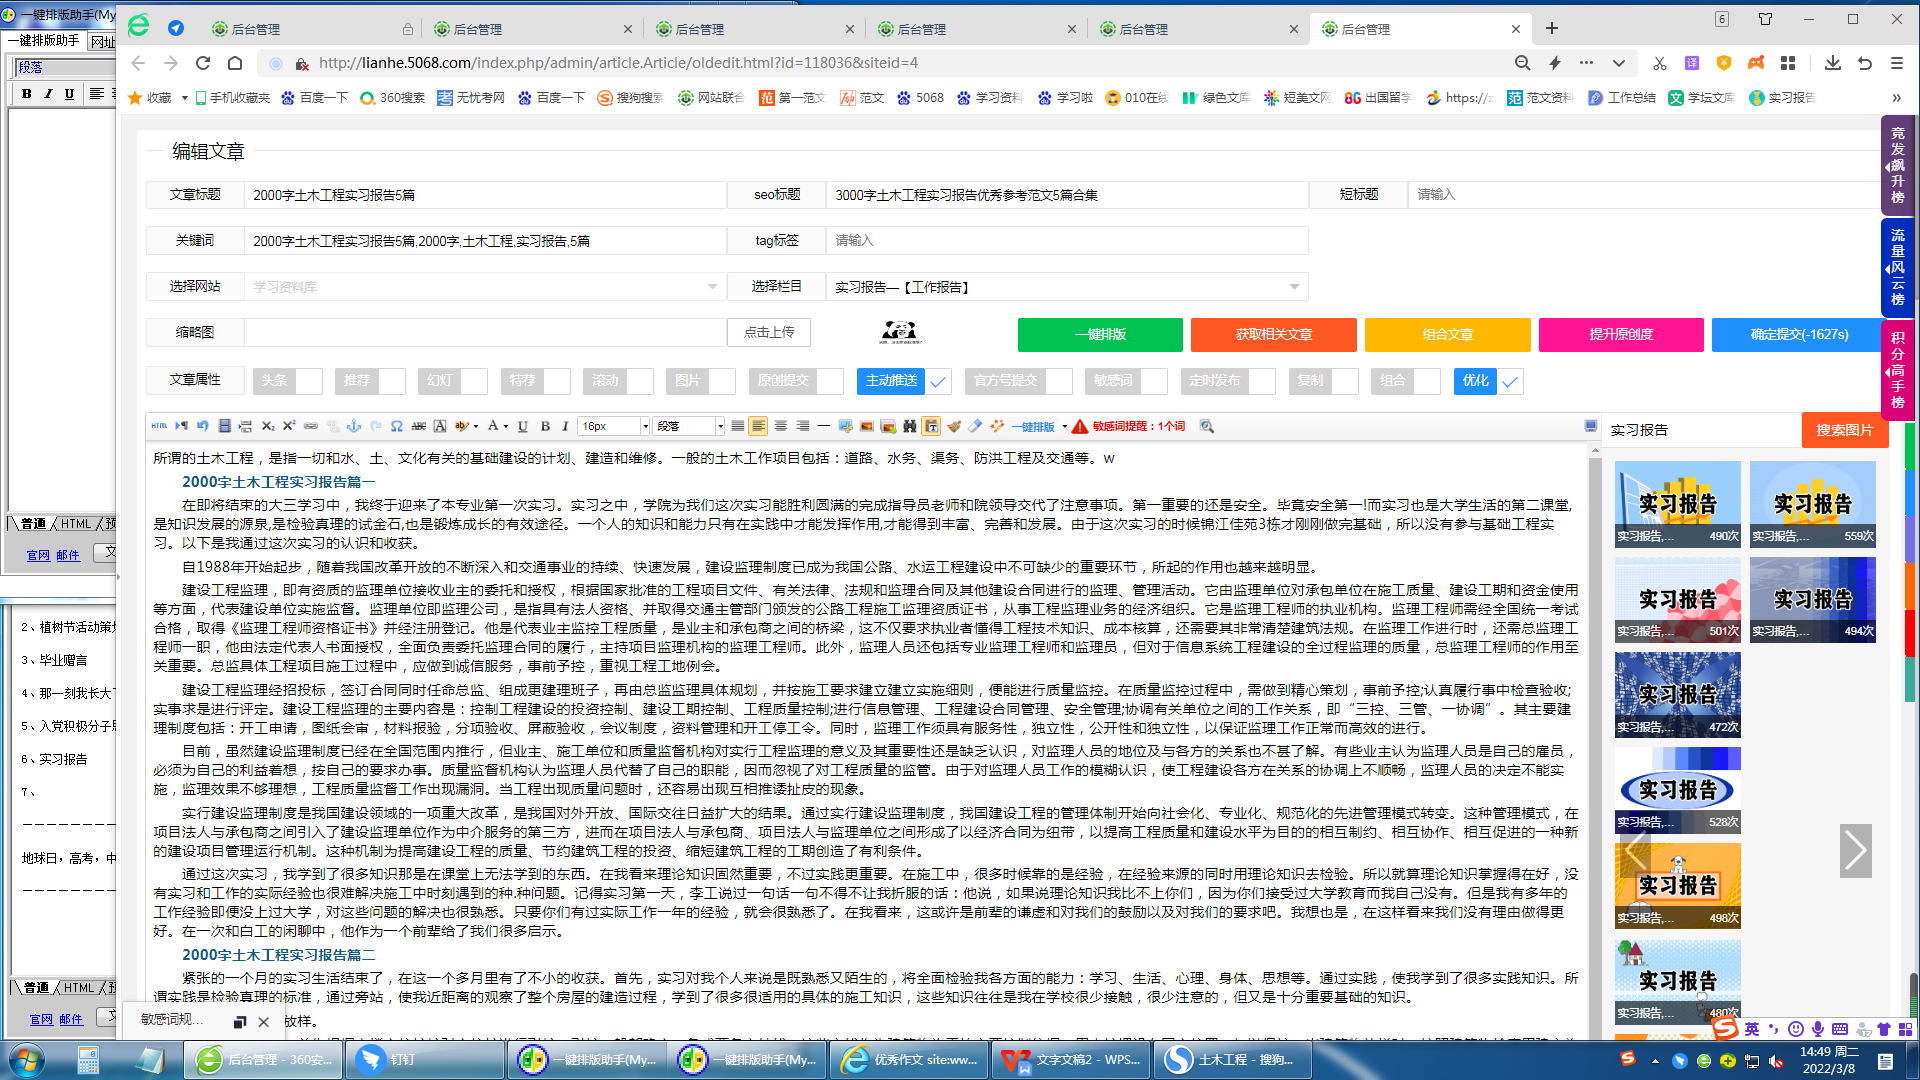Apply strikethrough to selected text

418,425
